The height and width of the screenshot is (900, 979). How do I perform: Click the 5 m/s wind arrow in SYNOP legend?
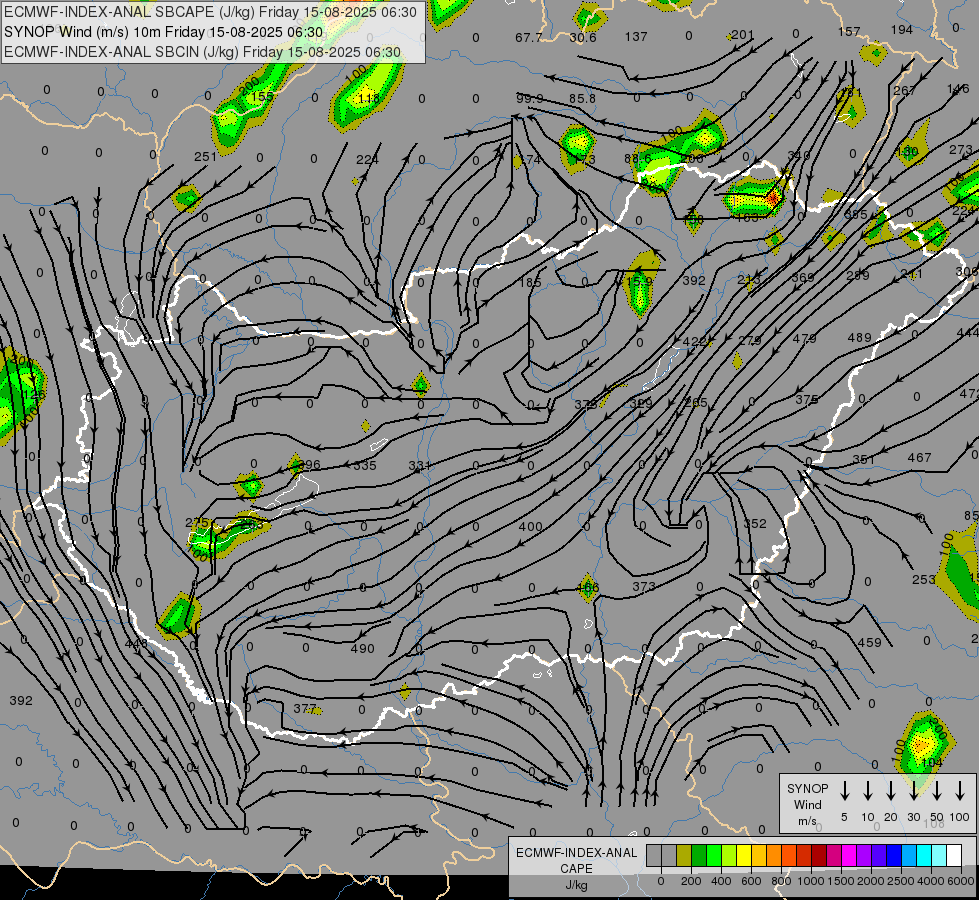pos(845,791)
